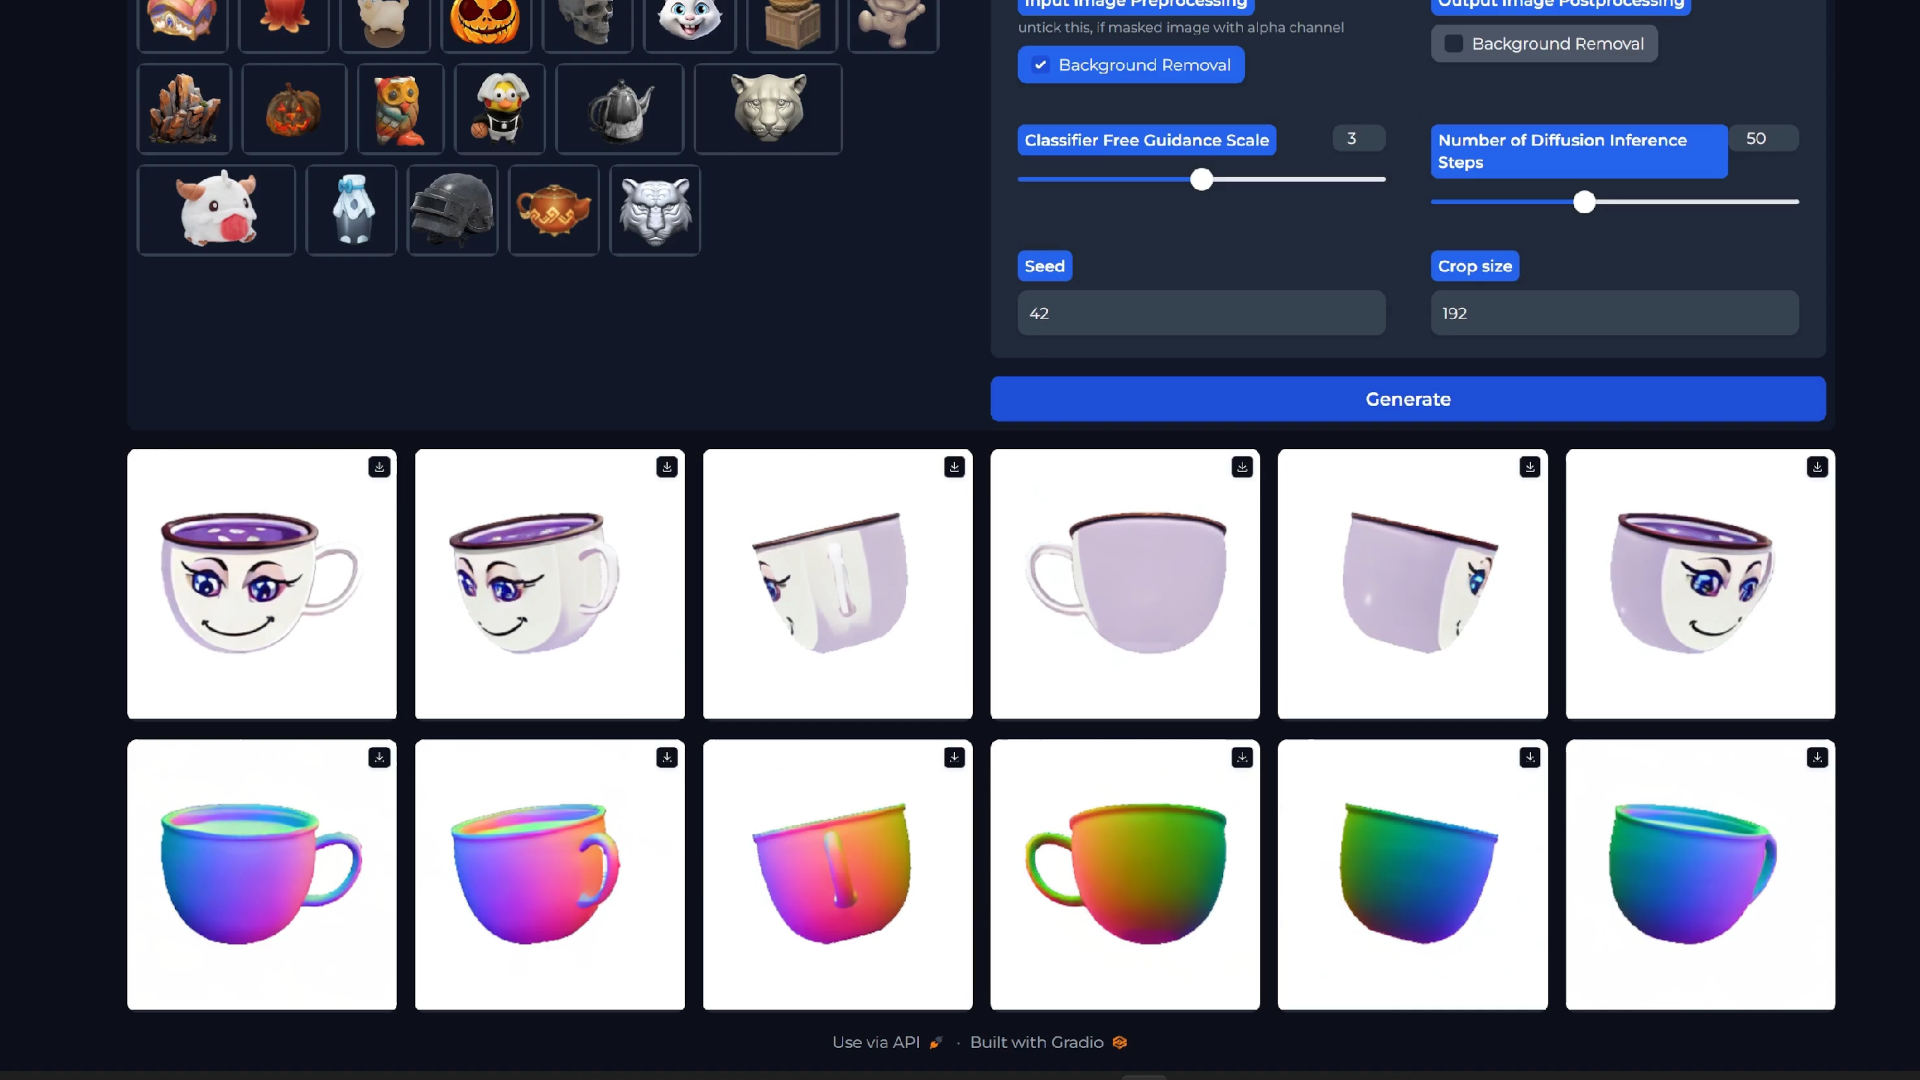Screen dimensions: 1920x1080
Task: Click the download icon on front-view cup
Action: [x=380, y=467]
